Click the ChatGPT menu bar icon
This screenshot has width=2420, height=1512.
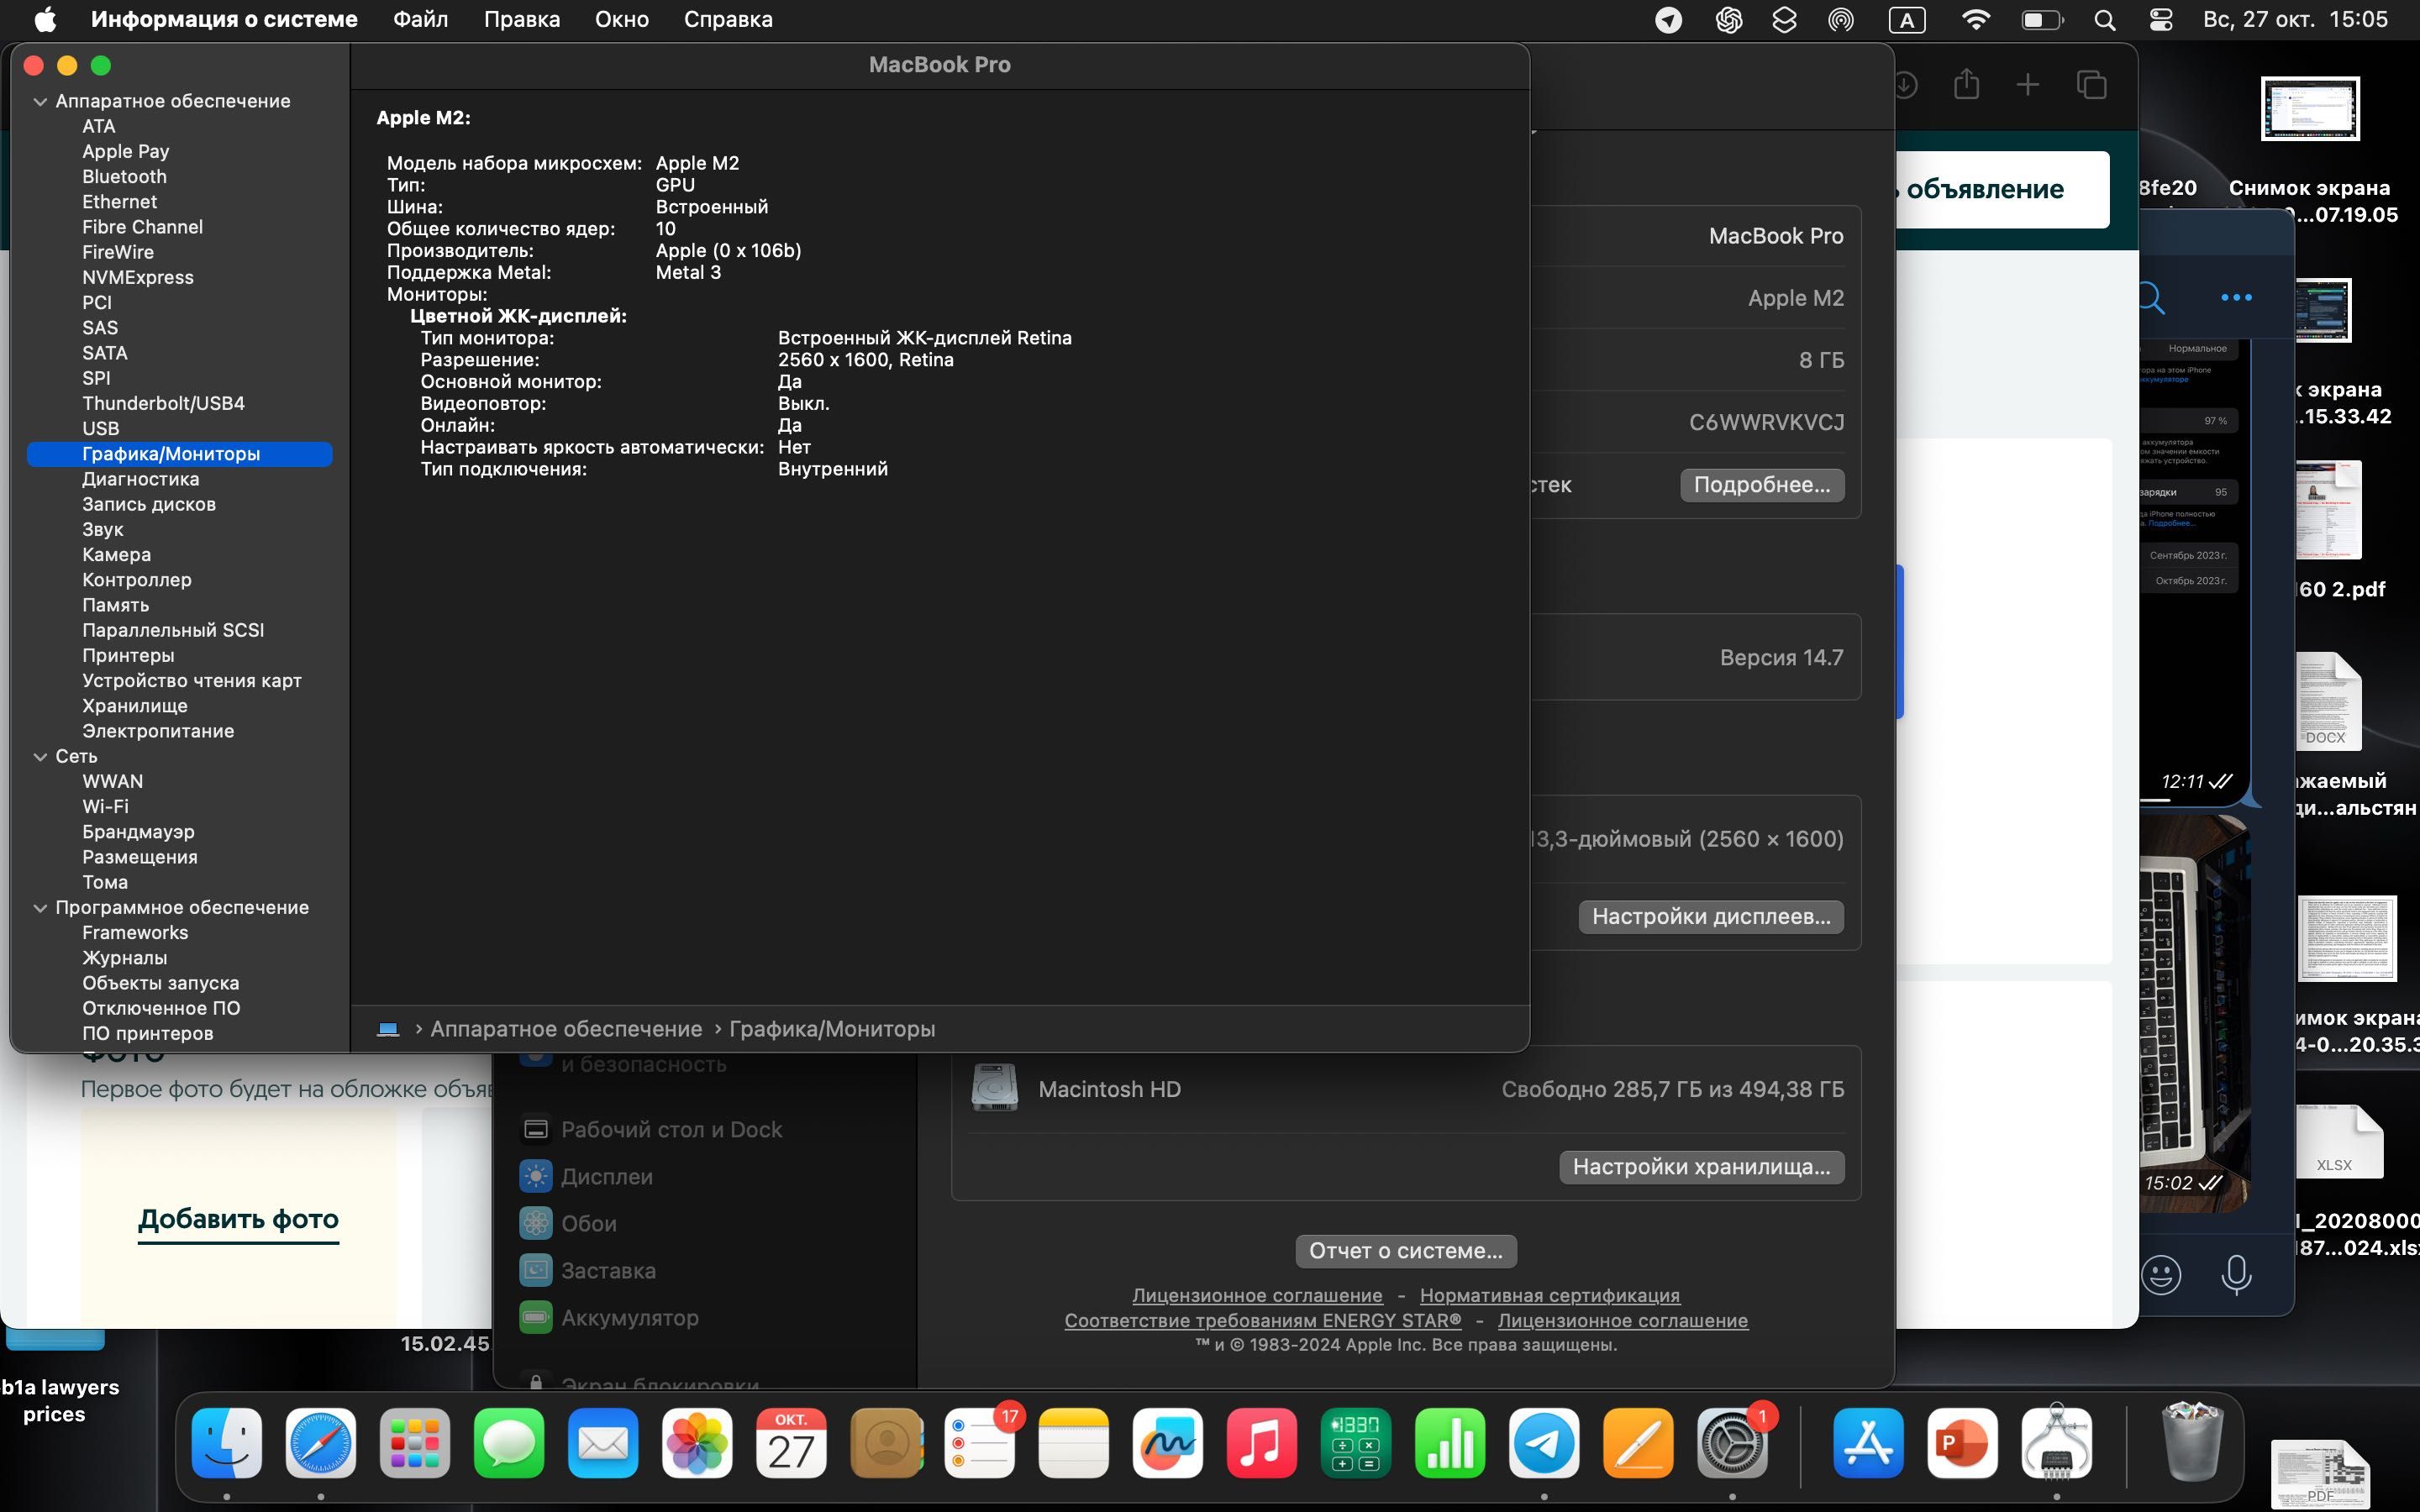click(x=1728, y=20)
